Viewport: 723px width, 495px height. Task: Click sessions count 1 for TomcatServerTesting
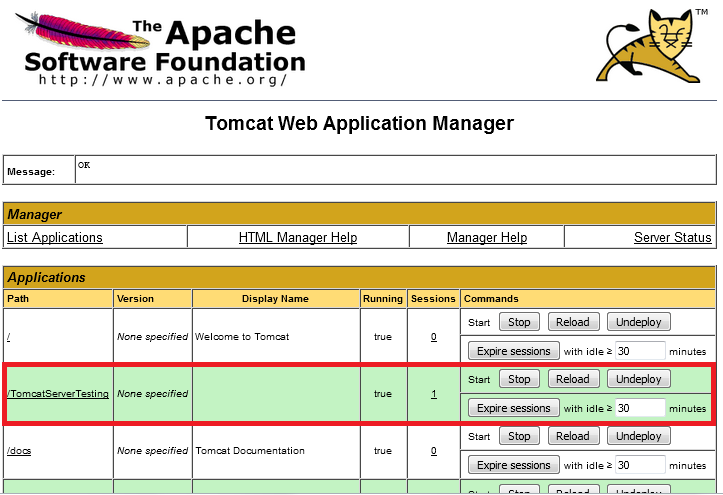433,394
